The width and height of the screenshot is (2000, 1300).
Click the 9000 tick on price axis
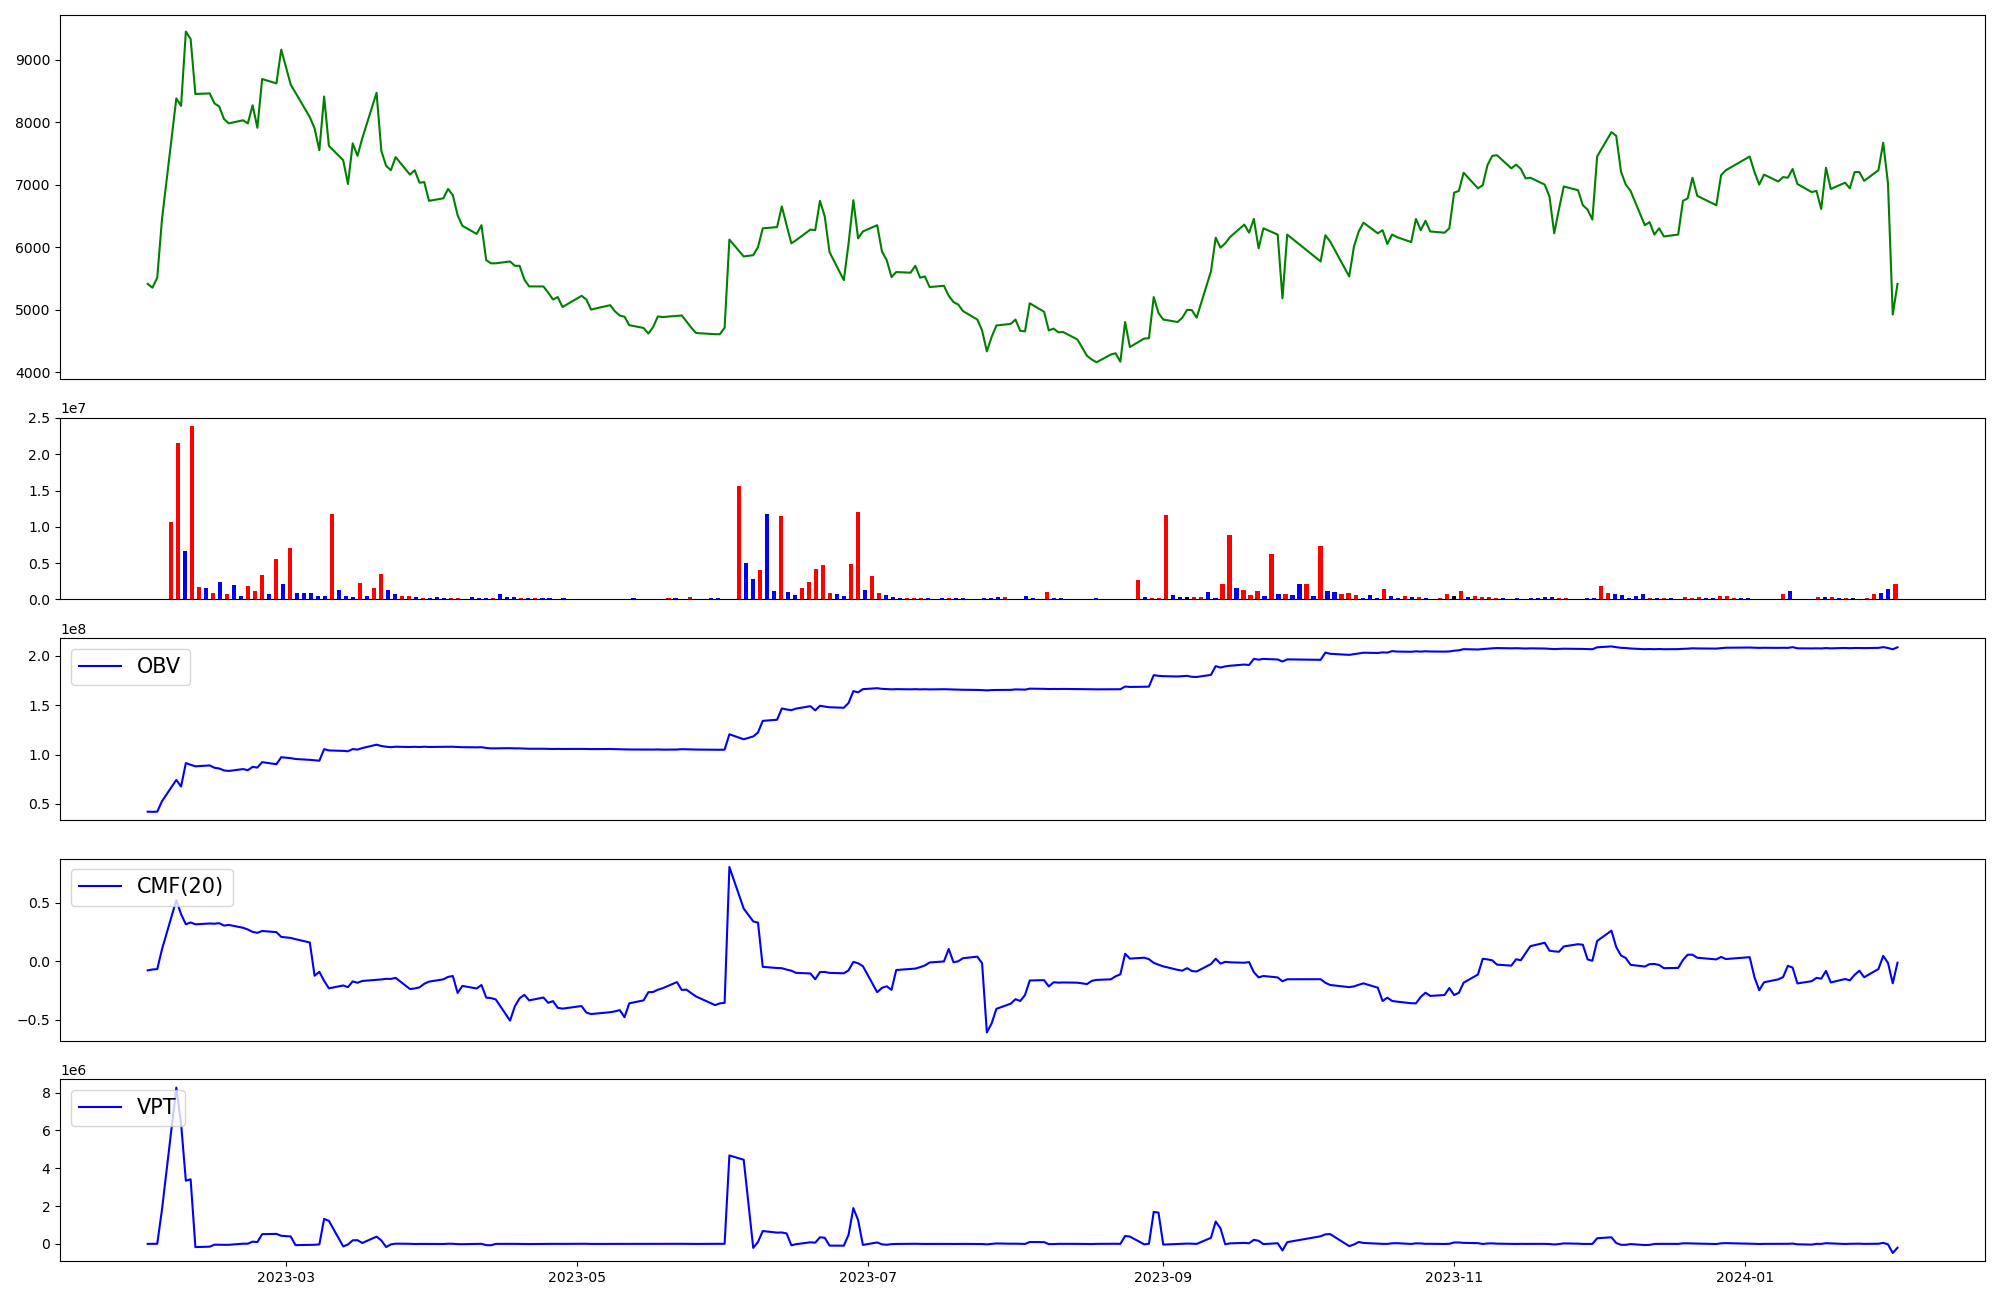(33, 61)
